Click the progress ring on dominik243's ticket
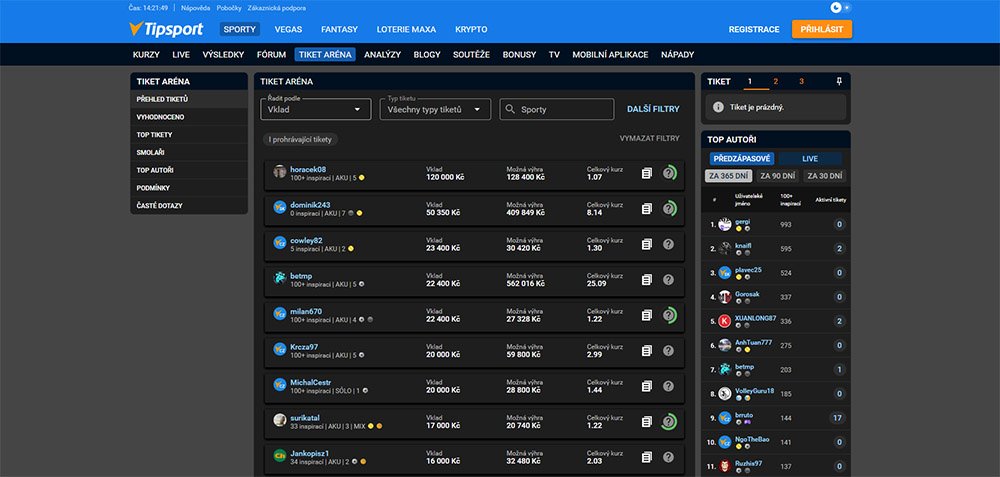This screenshot has width=1000, height=477. point(669,208)
